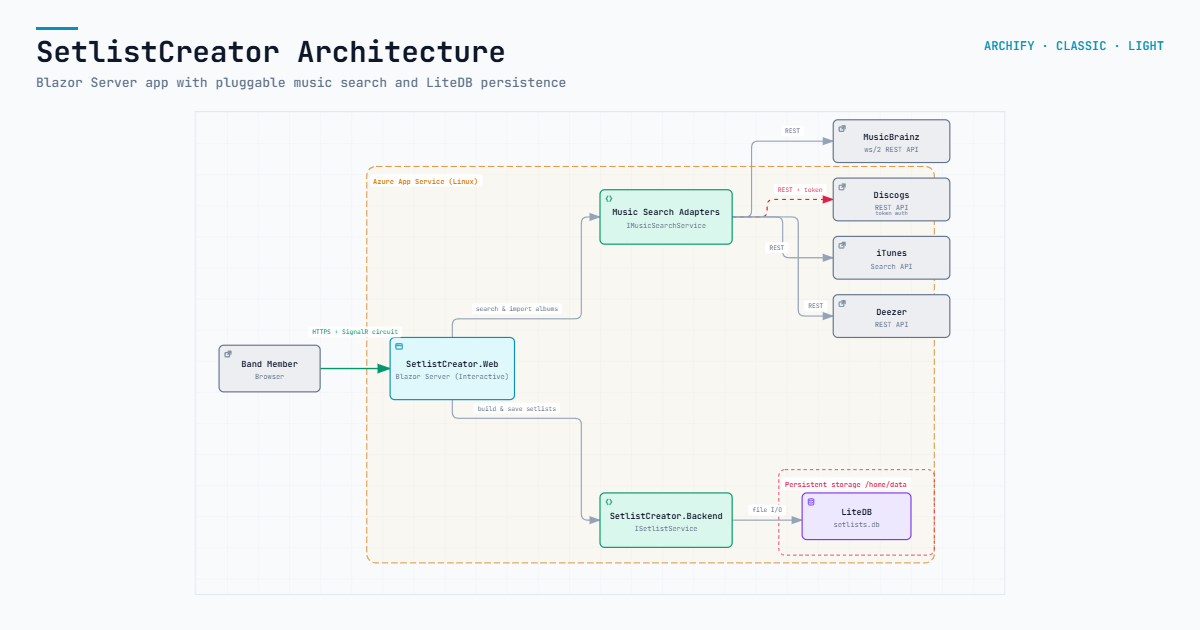Click the external-link icon on iTunes node

click(842, 245)
